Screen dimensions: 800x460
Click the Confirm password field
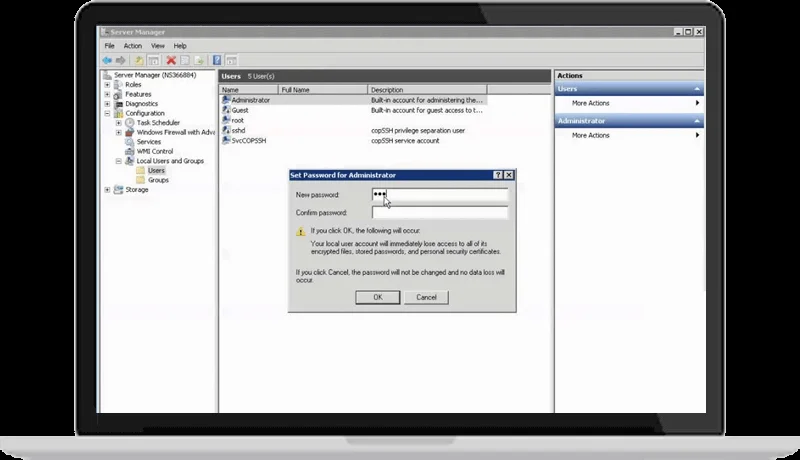[440, 213]
